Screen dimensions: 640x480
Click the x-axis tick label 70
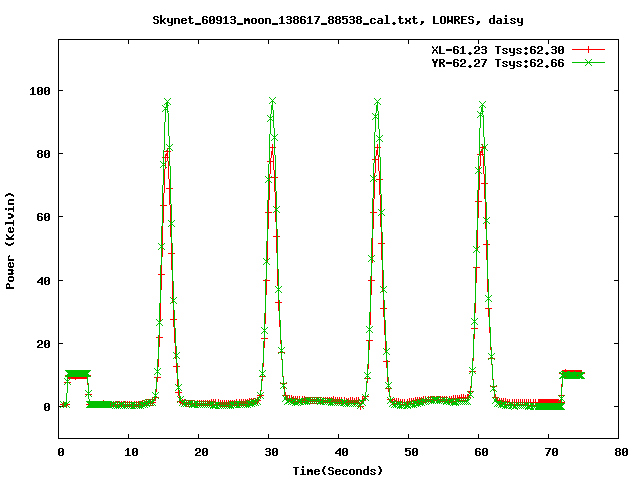(x=551, y=452)
